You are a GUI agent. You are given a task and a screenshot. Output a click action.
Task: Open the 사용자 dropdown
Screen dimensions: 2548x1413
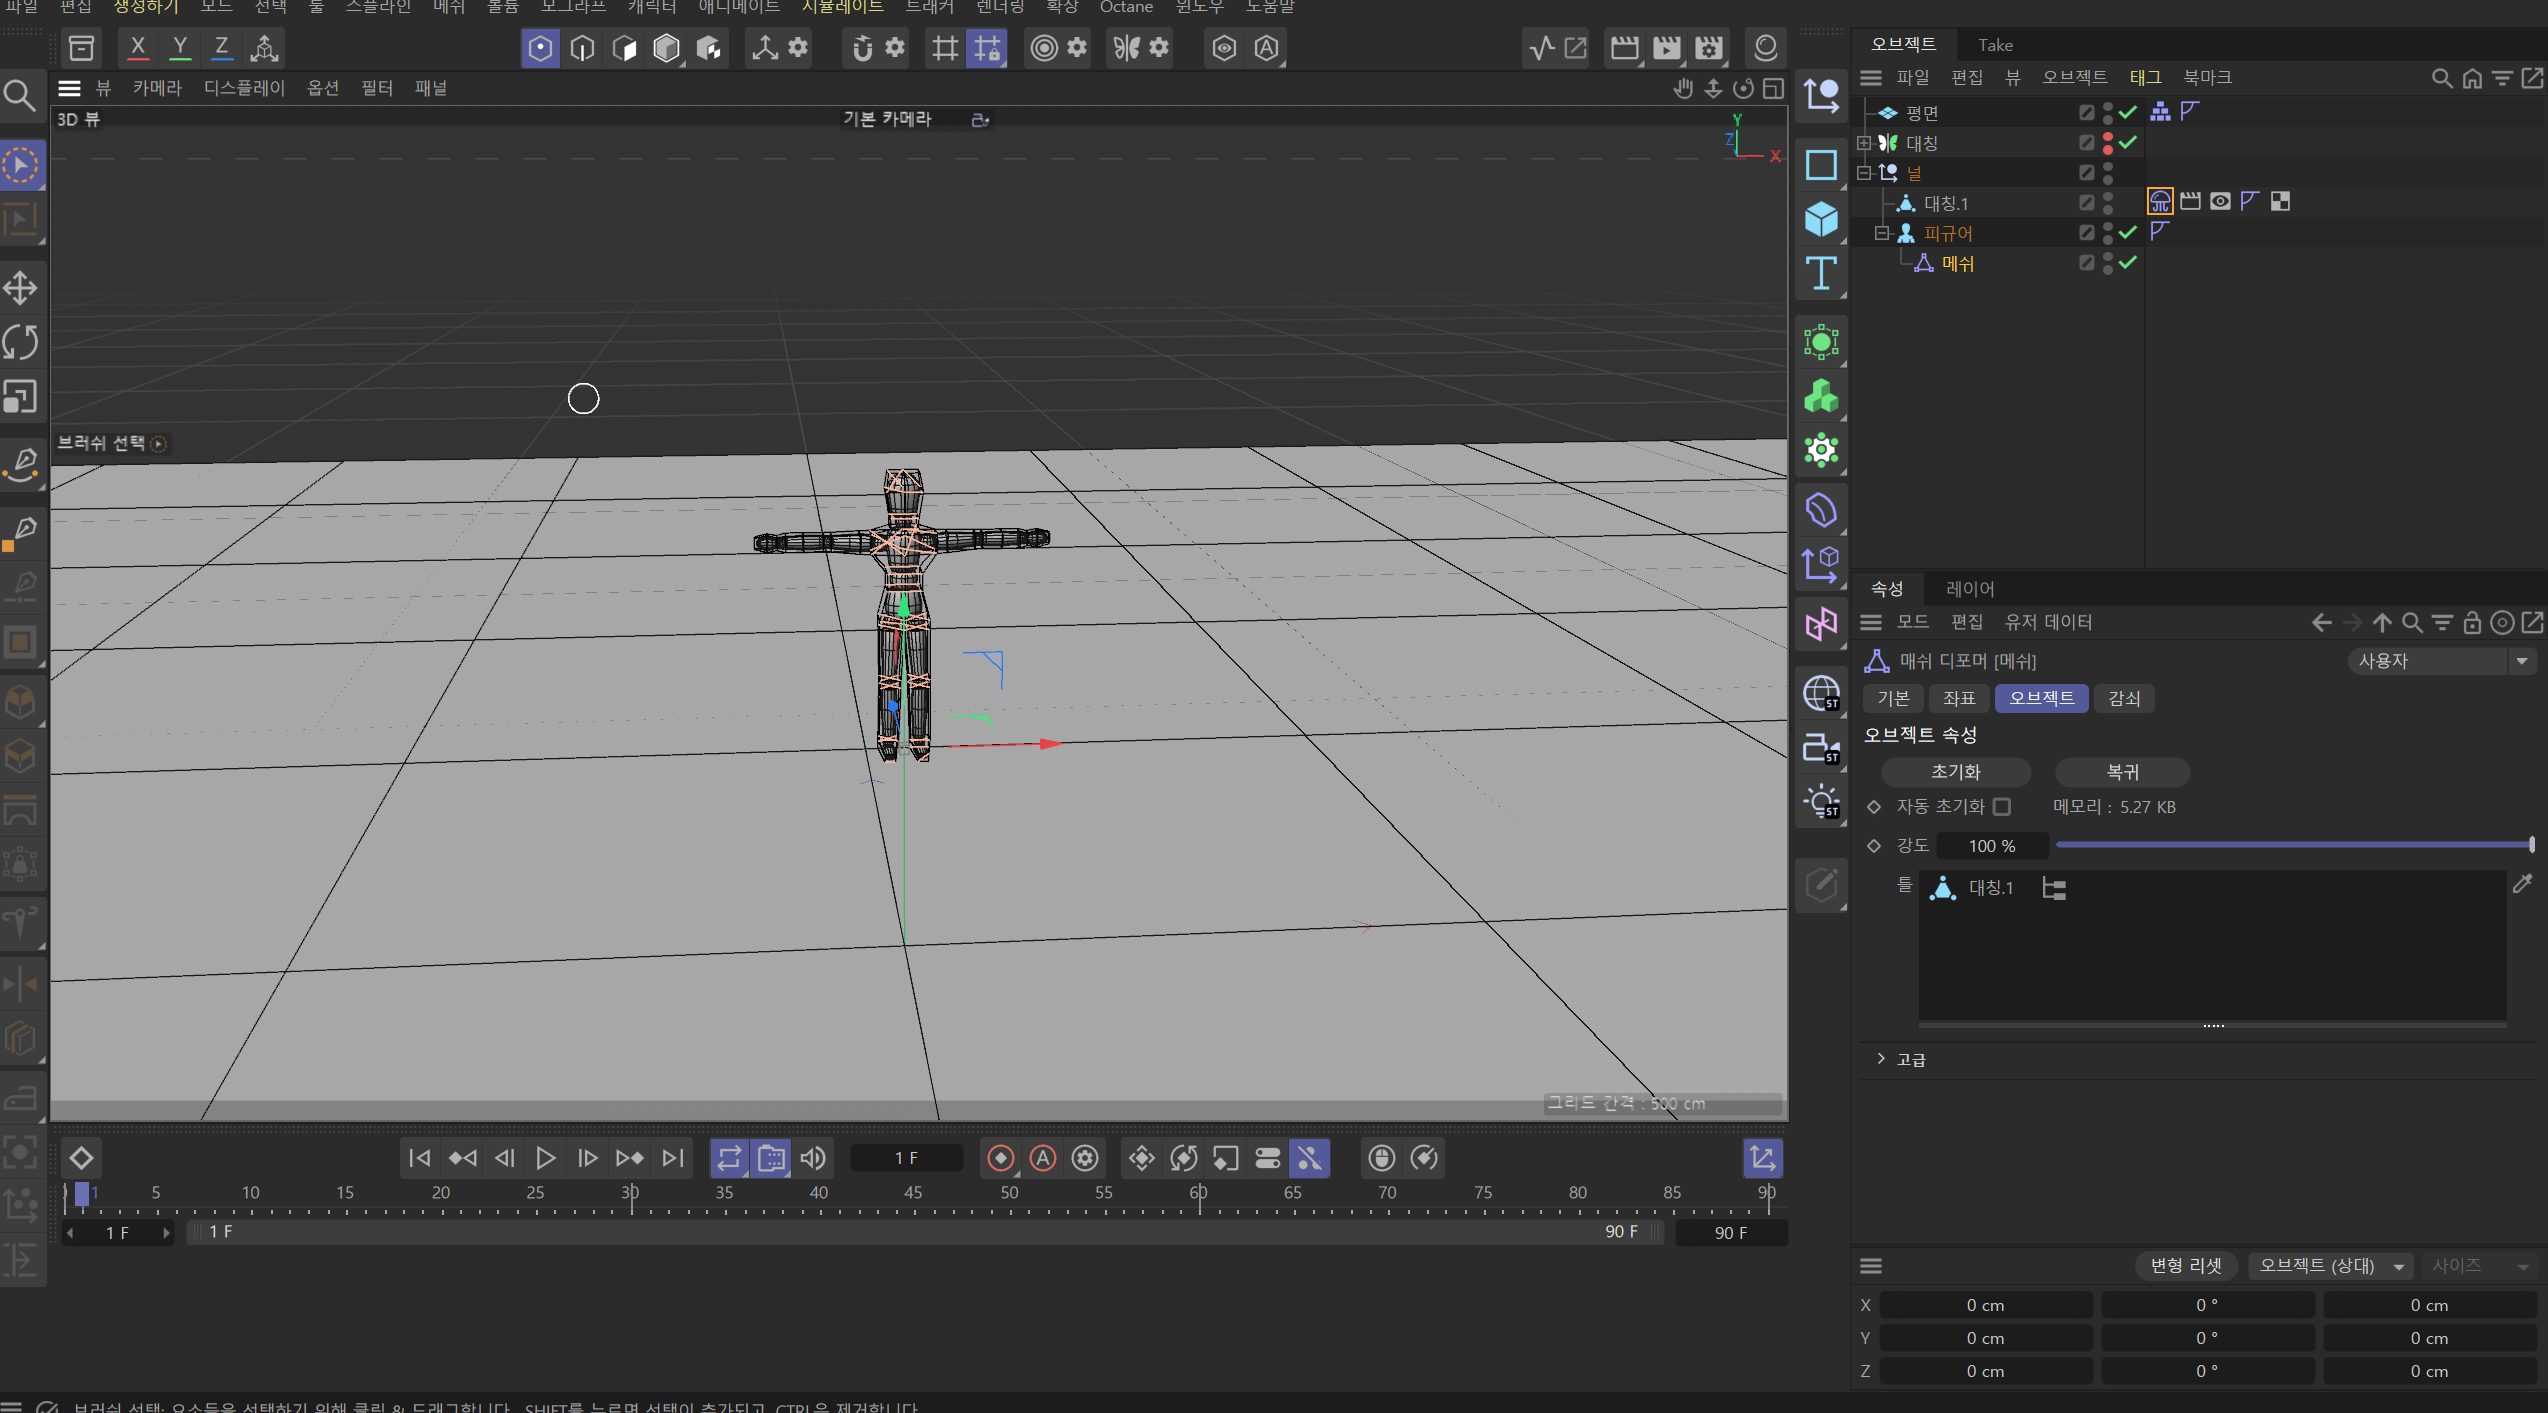pyautogui.click(x=2440, y=661)
